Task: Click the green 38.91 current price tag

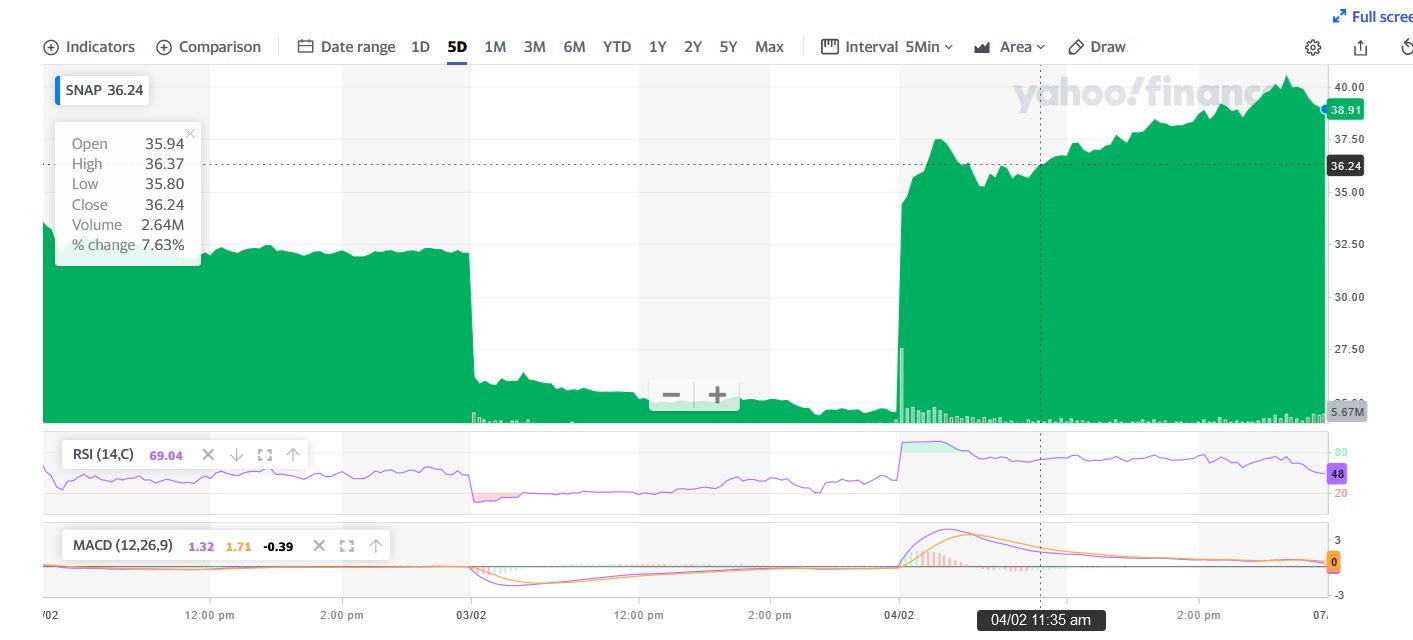Action: (x=1346, y=109)
